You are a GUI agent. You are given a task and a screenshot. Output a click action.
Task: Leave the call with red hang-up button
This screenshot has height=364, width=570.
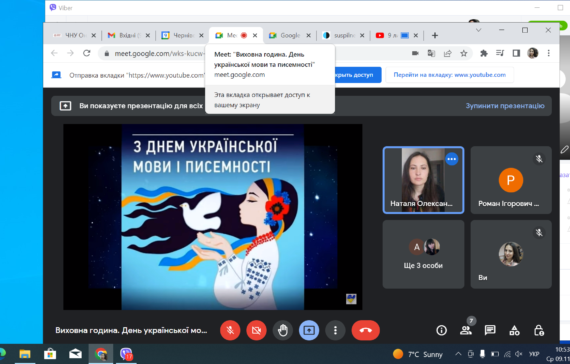tap(366, 330)
